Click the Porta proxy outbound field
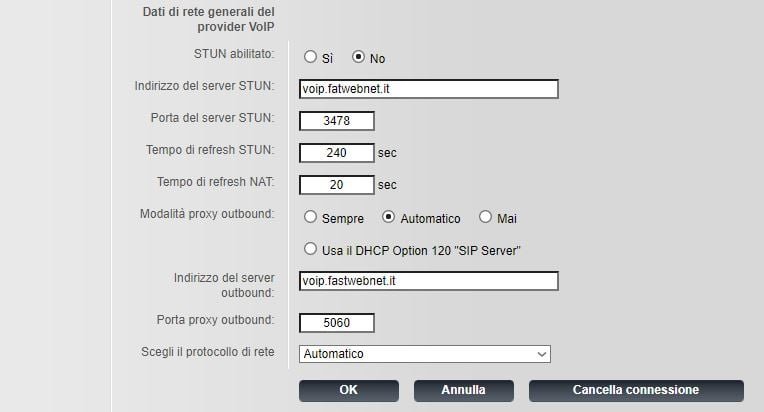This screenshot has width=764, height=412. coord(337,323)
